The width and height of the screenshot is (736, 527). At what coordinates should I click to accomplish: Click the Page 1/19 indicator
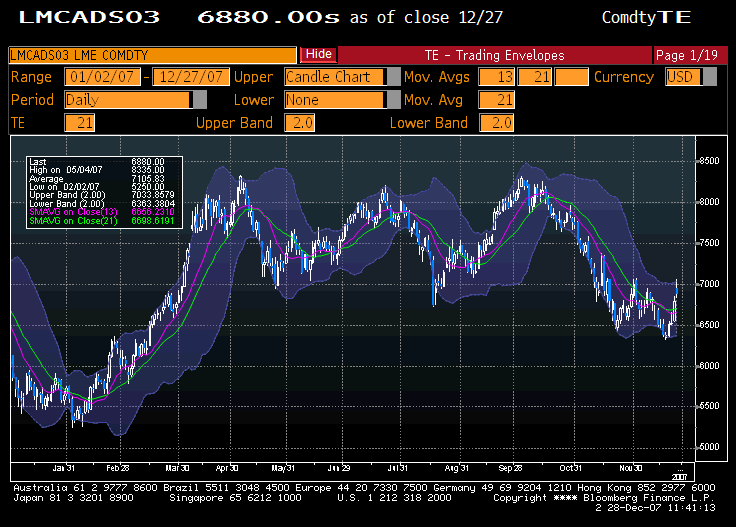[x=683, y=55]
